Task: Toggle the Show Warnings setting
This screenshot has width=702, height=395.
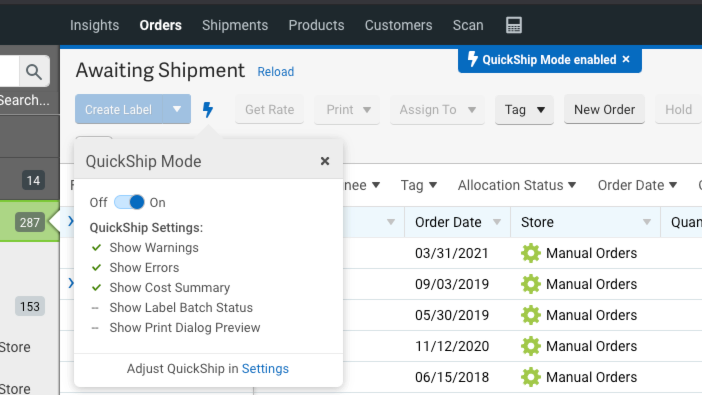Action: [145, 248]
